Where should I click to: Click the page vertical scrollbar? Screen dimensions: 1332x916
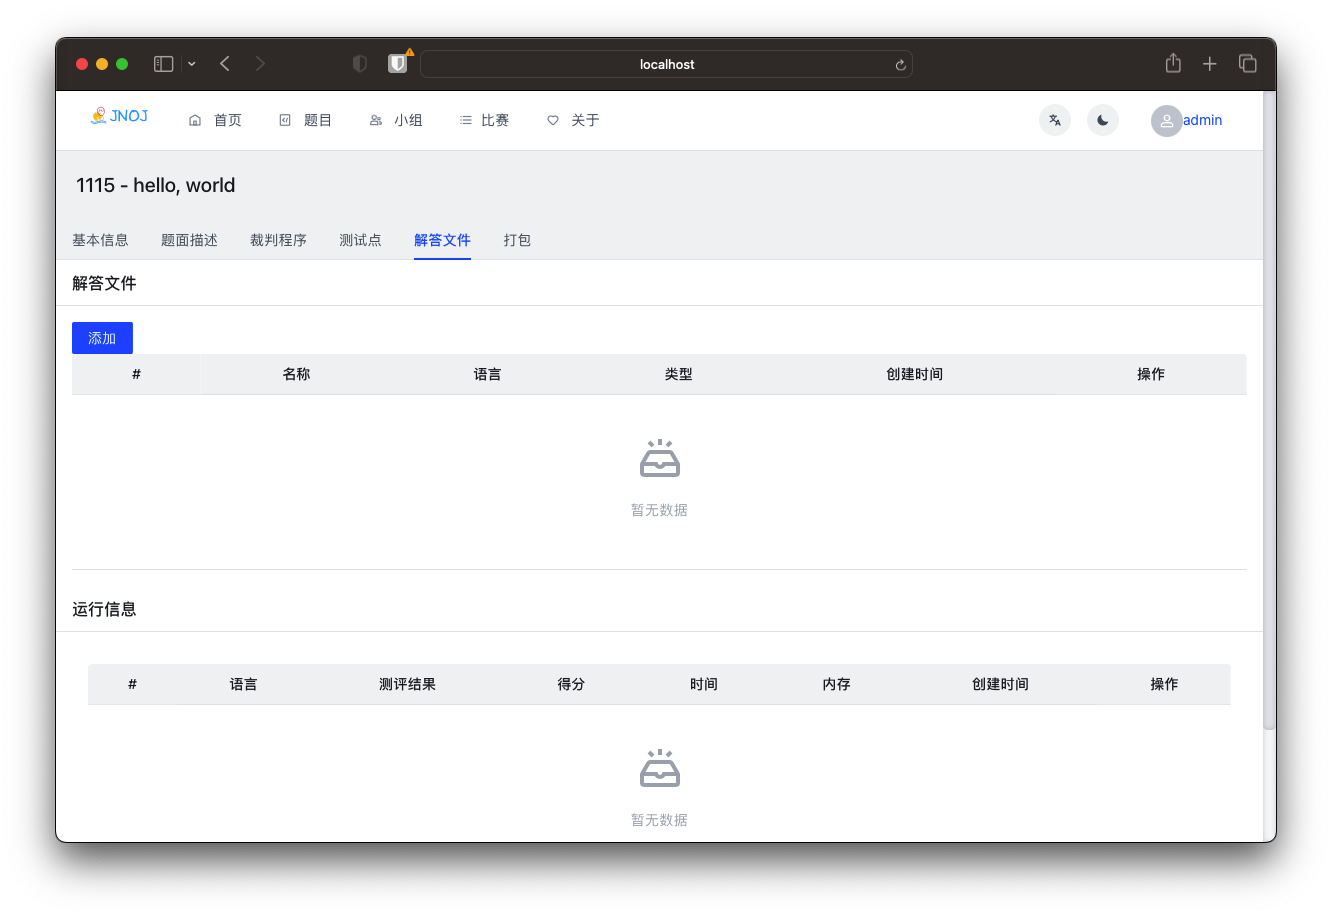[1269, 410]
